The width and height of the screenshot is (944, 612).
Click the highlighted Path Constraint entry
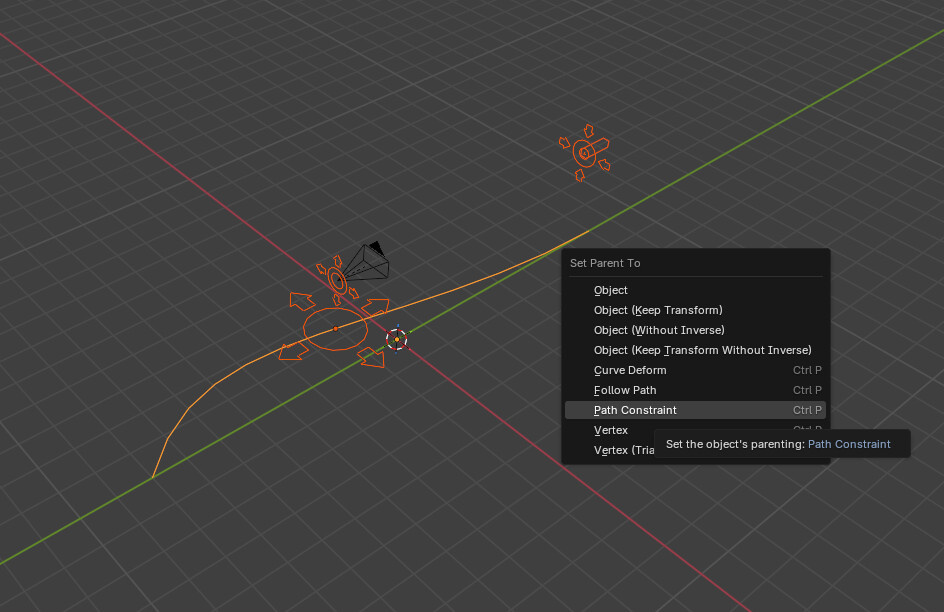coord(695,410)
